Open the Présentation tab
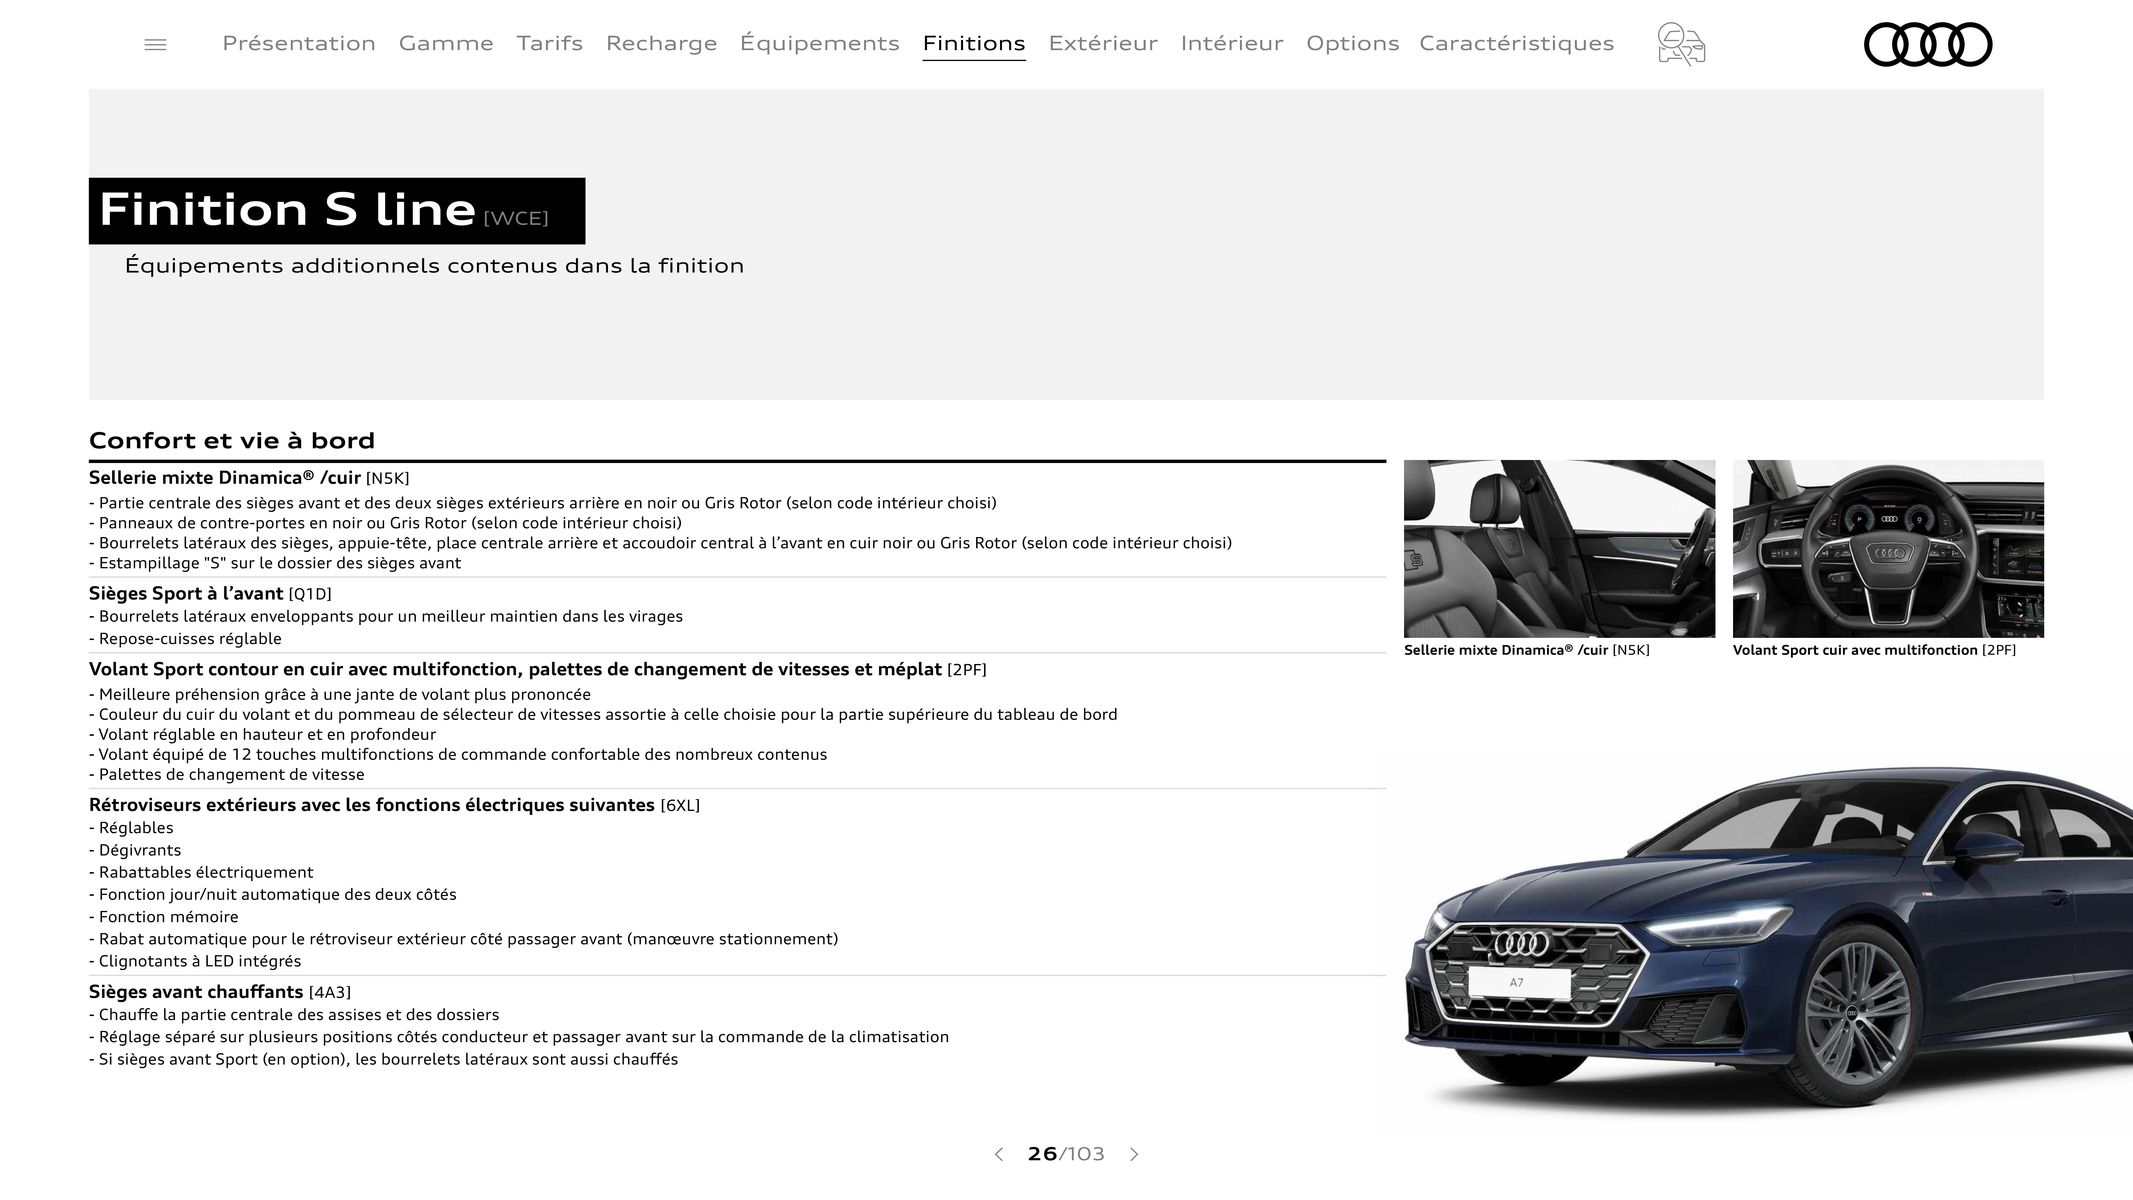 tap(299, 43)
